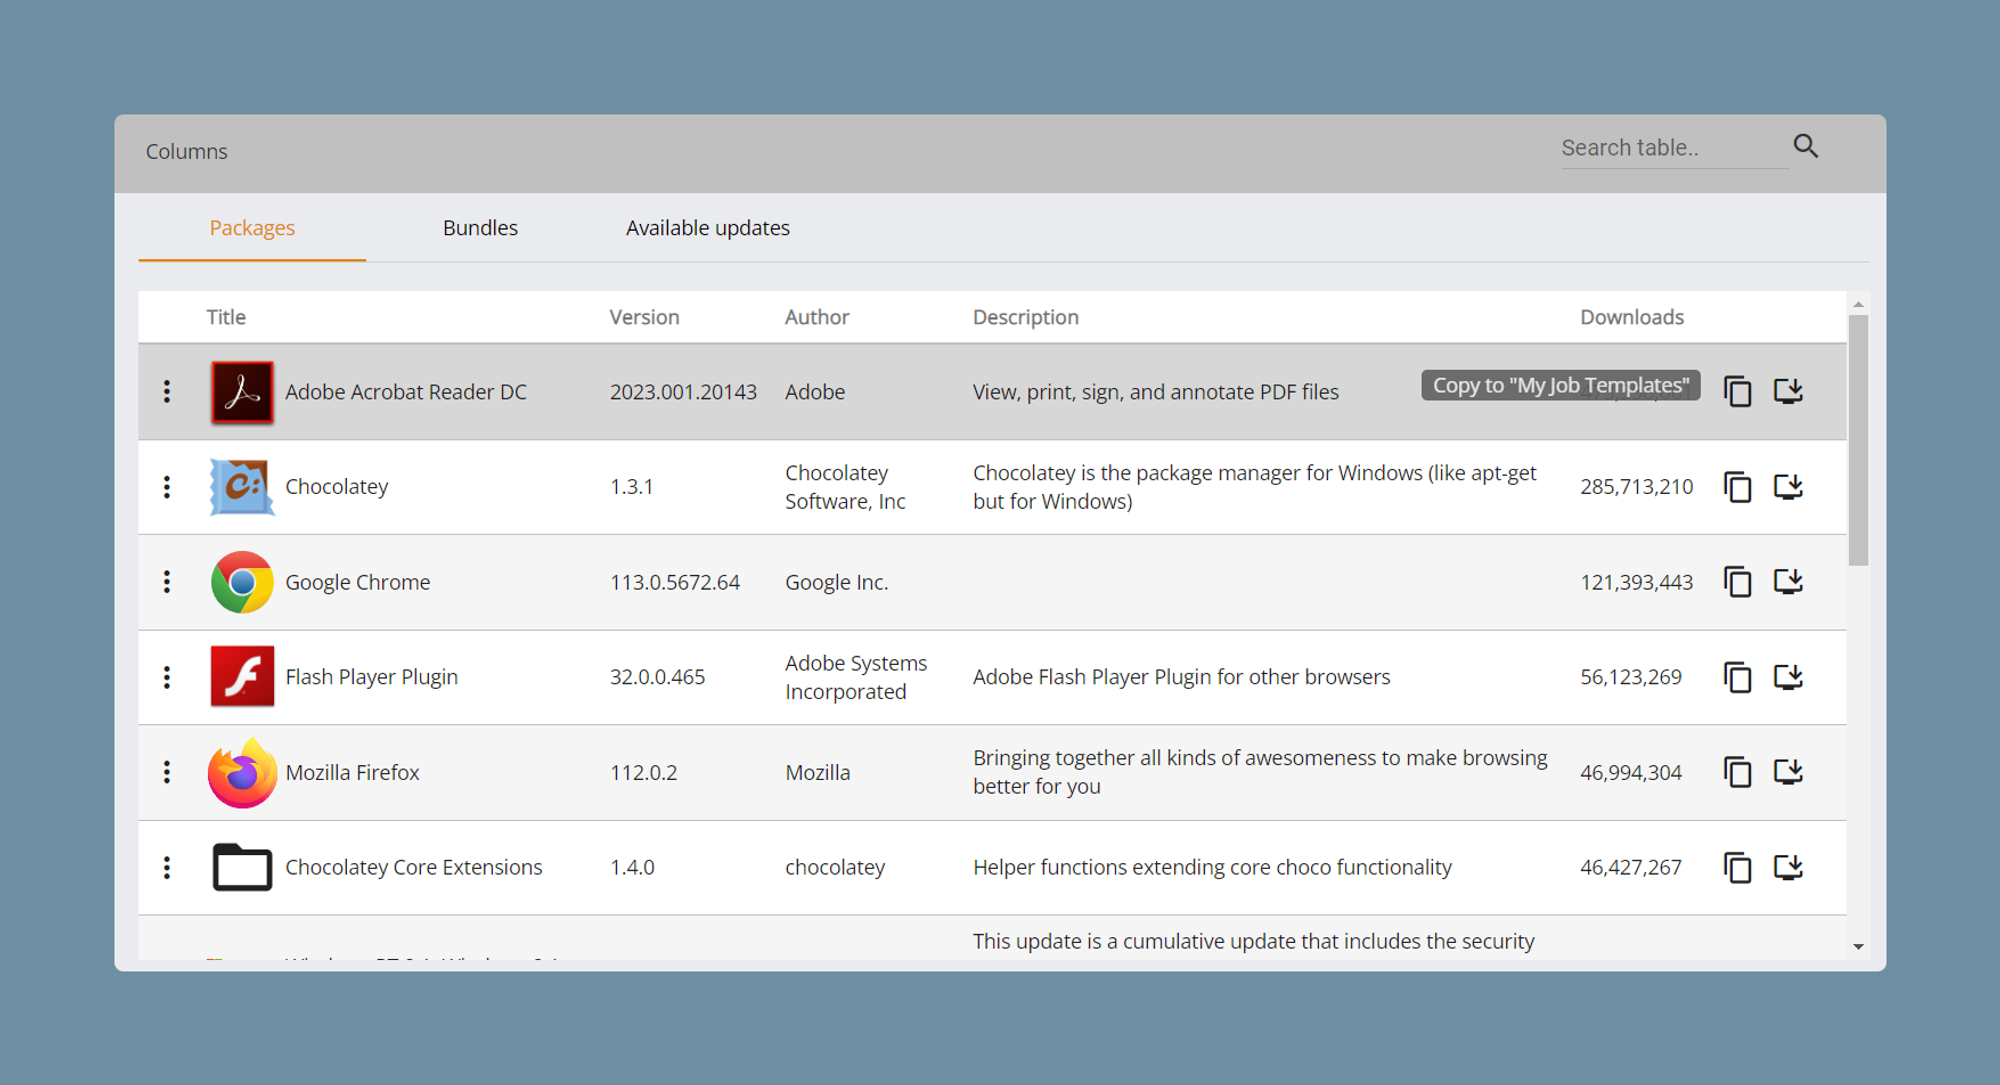Select the Adobe Acrobat Reader DC title

(x=406, y=392)
